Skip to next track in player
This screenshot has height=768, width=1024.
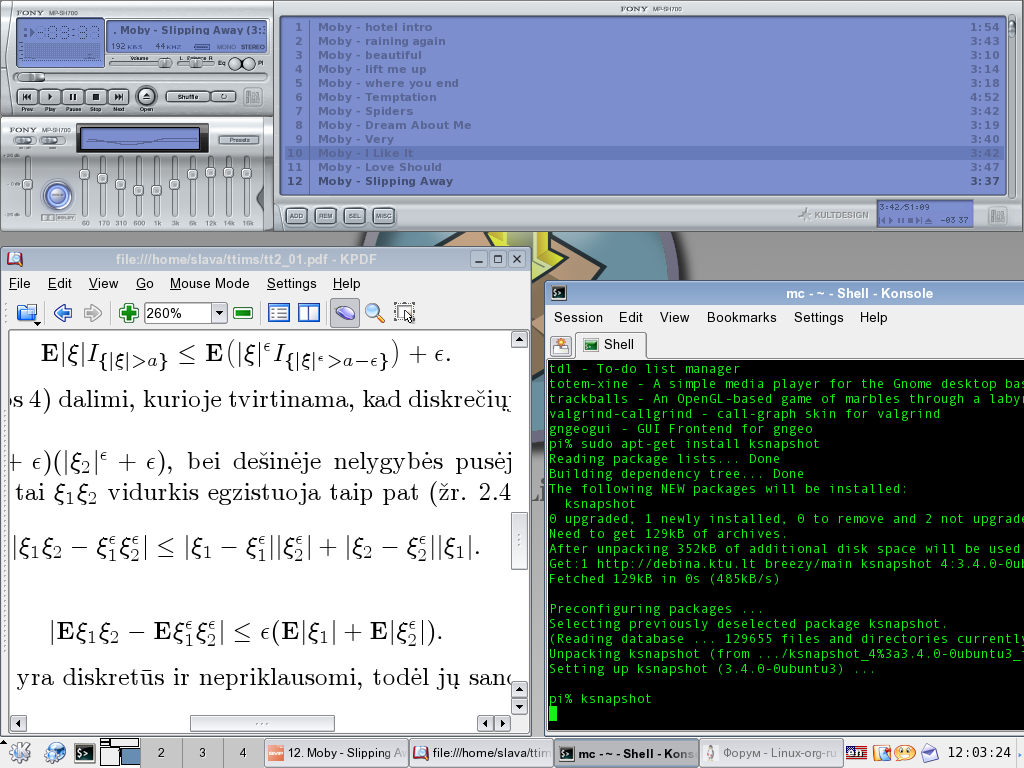(x=118, y=97)
